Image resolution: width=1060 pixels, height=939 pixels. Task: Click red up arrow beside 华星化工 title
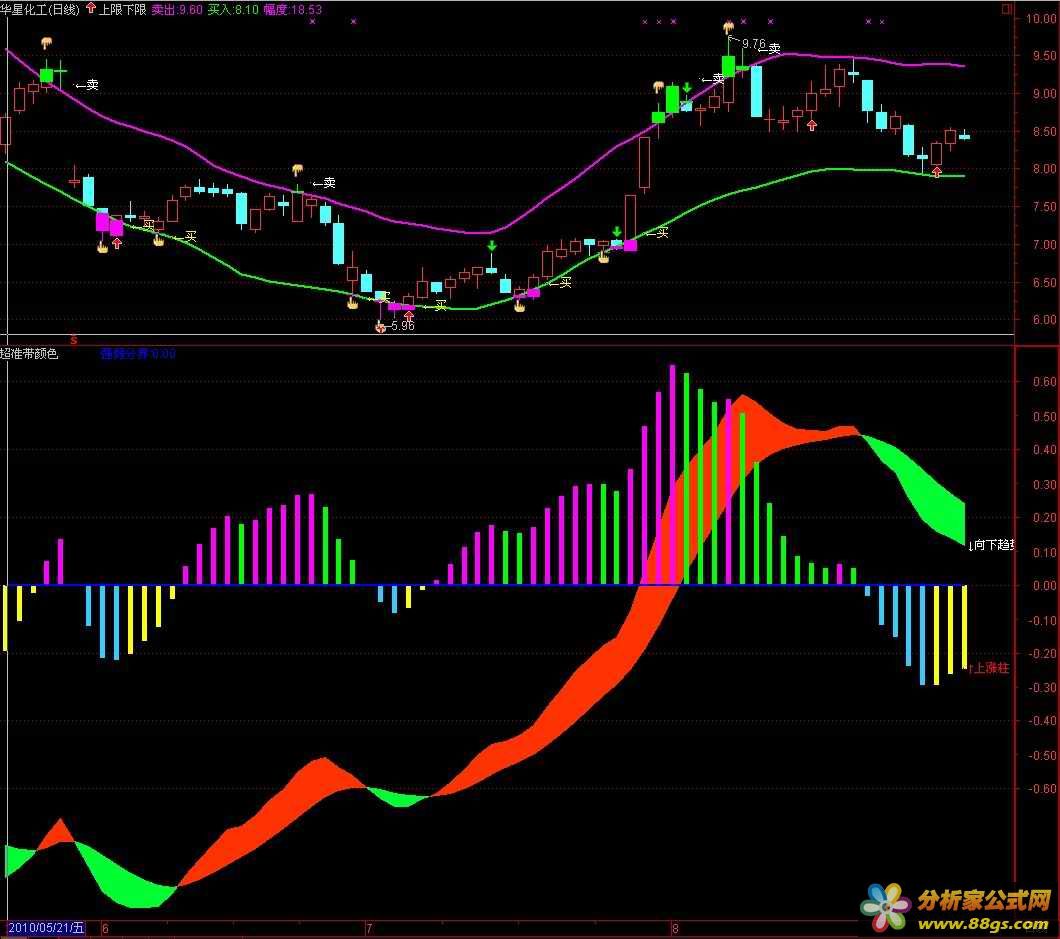[x=91, y=9]
